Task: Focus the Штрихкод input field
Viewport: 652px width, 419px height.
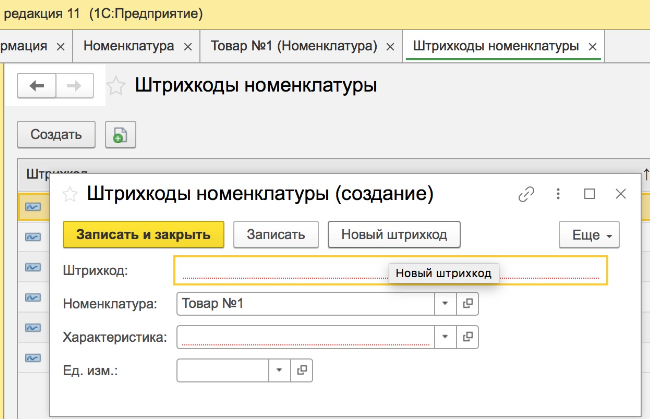Action: pyautogui.click(x=390, y=271)
